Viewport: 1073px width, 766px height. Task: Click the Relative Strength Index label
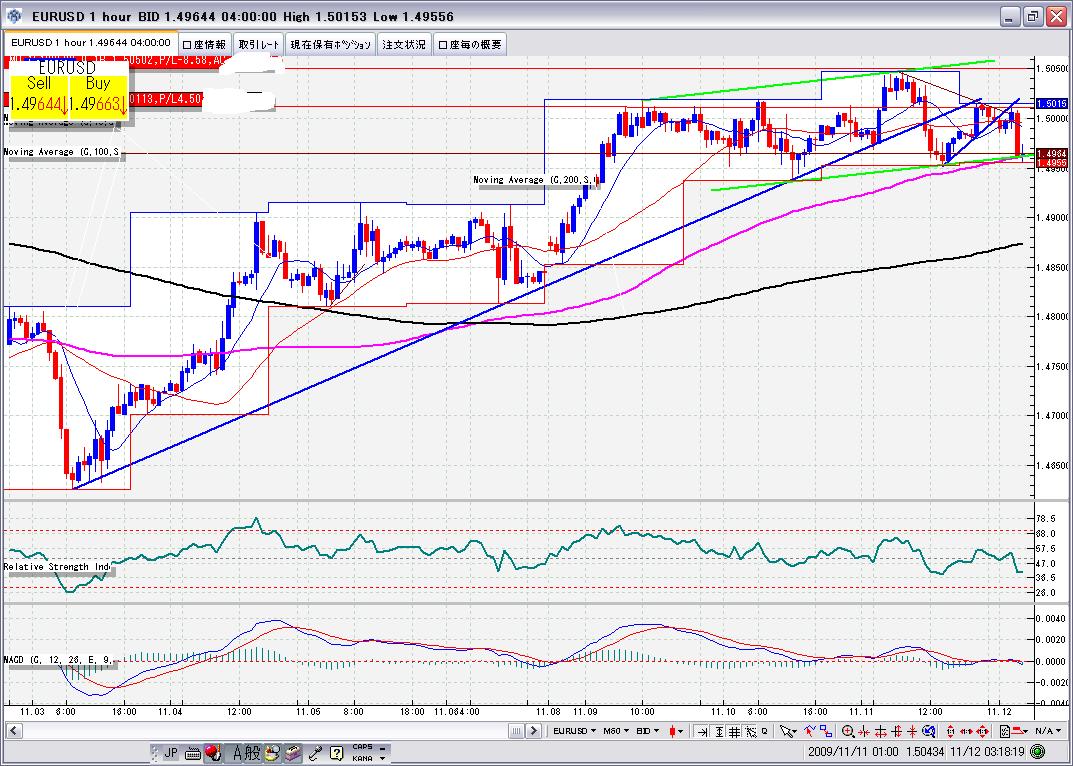point(57,567)
